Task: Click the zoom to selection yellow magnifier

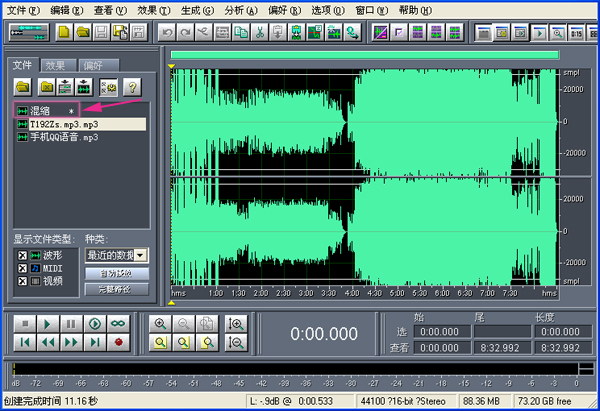Action: (x=160, y=342)
